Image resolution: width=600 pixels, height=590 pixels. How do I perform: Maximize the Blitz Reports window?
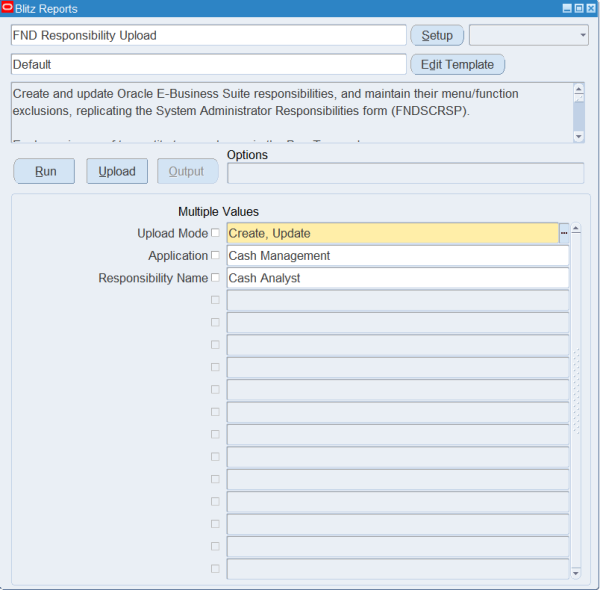point(579,8)
